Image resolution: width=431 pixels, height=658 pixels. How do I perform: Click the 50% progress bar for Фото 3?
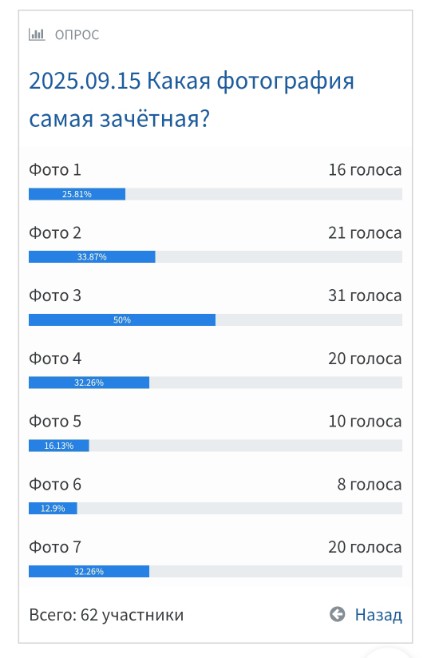tap(215, 320)
